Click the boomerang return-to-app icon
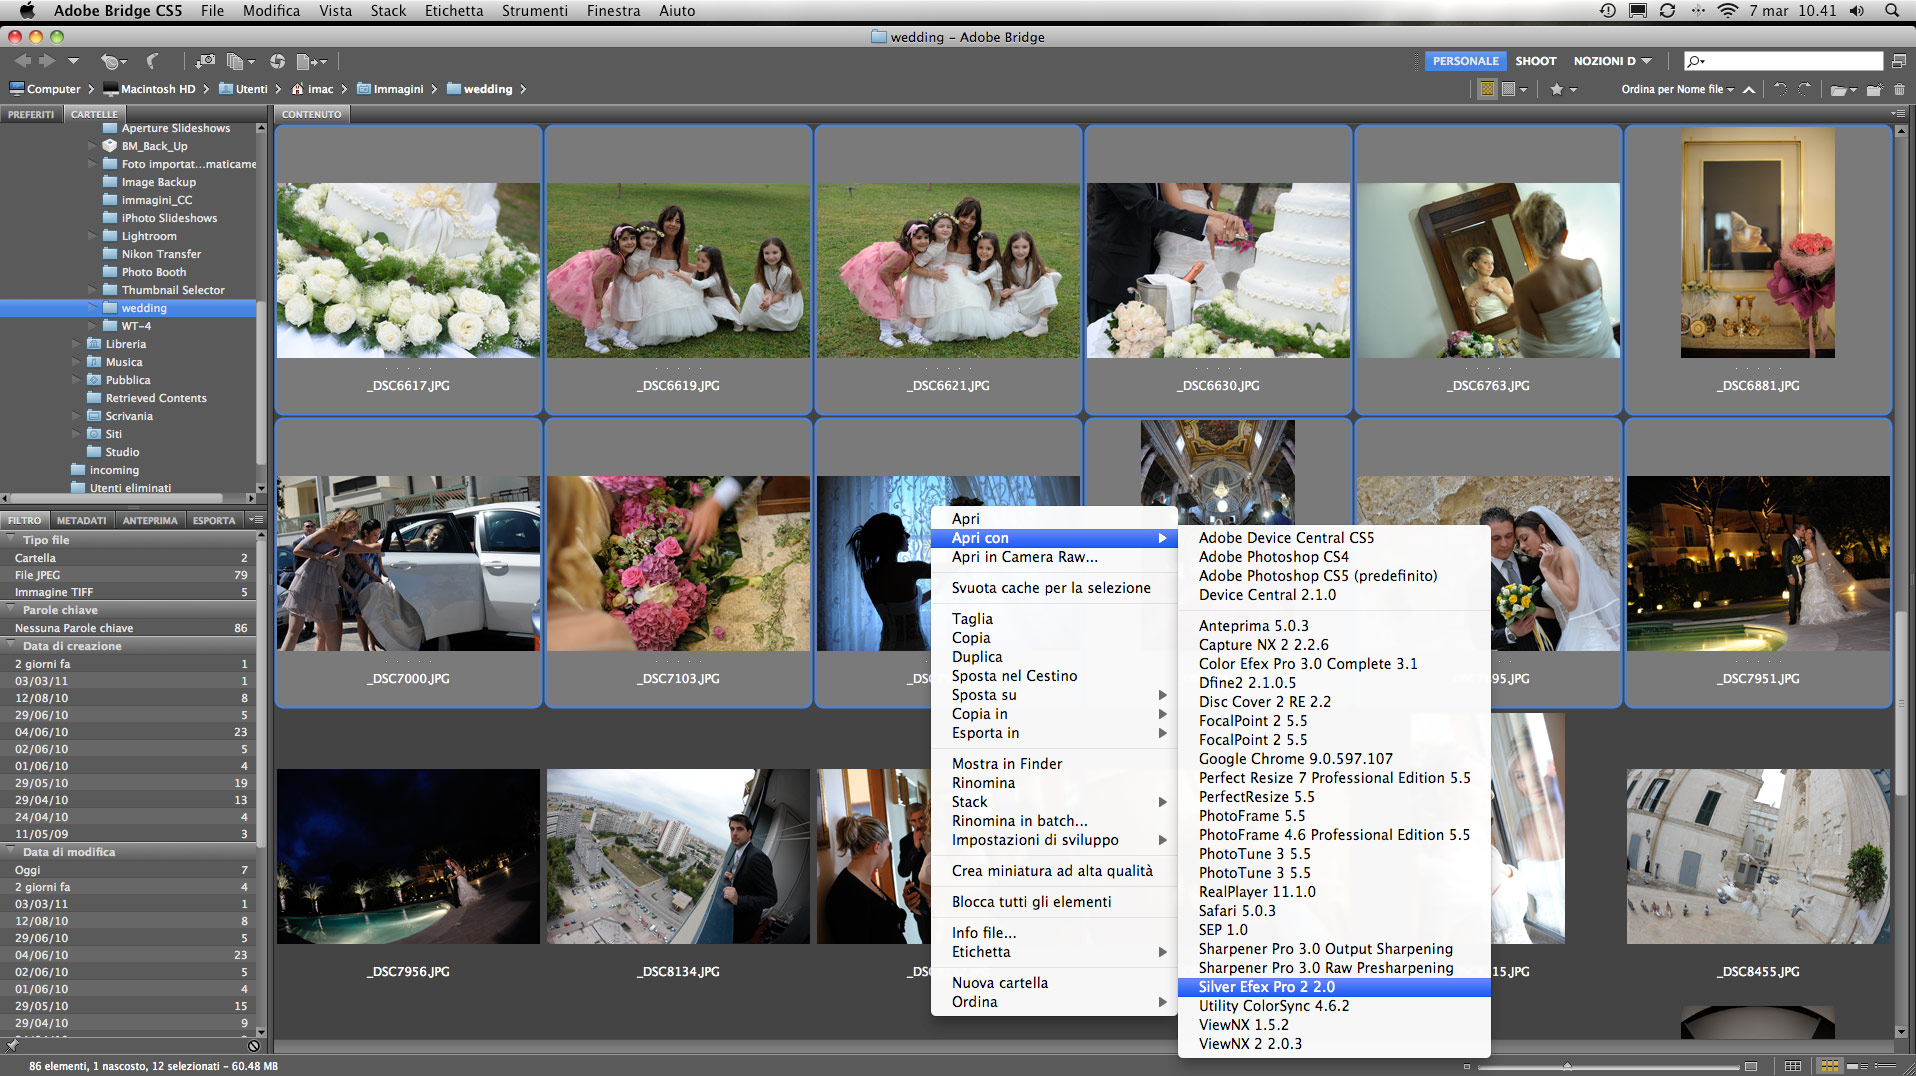1916x1076 pixels. click(x=153, y=61)
